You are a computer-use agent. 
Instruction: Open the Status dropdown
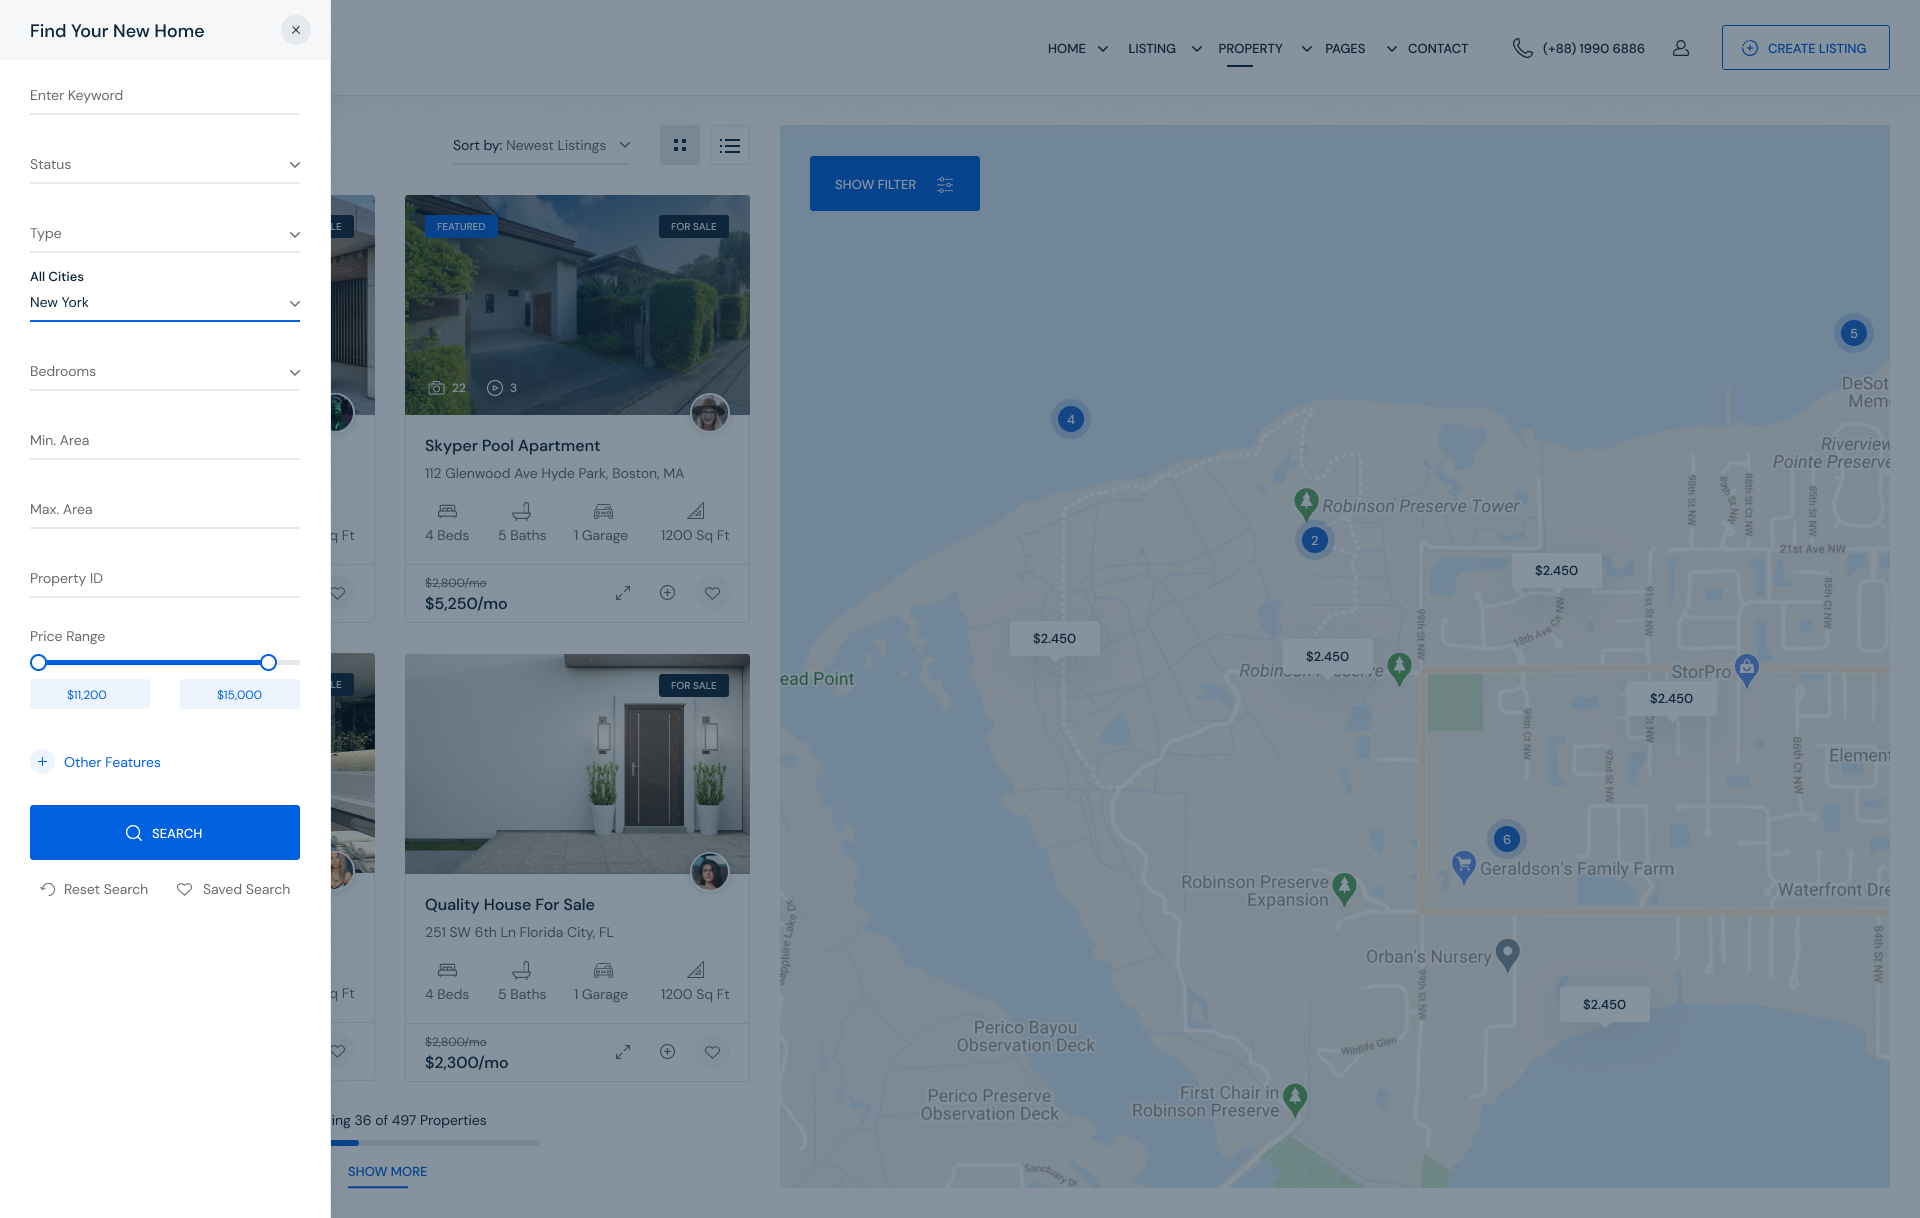point(165,165)
